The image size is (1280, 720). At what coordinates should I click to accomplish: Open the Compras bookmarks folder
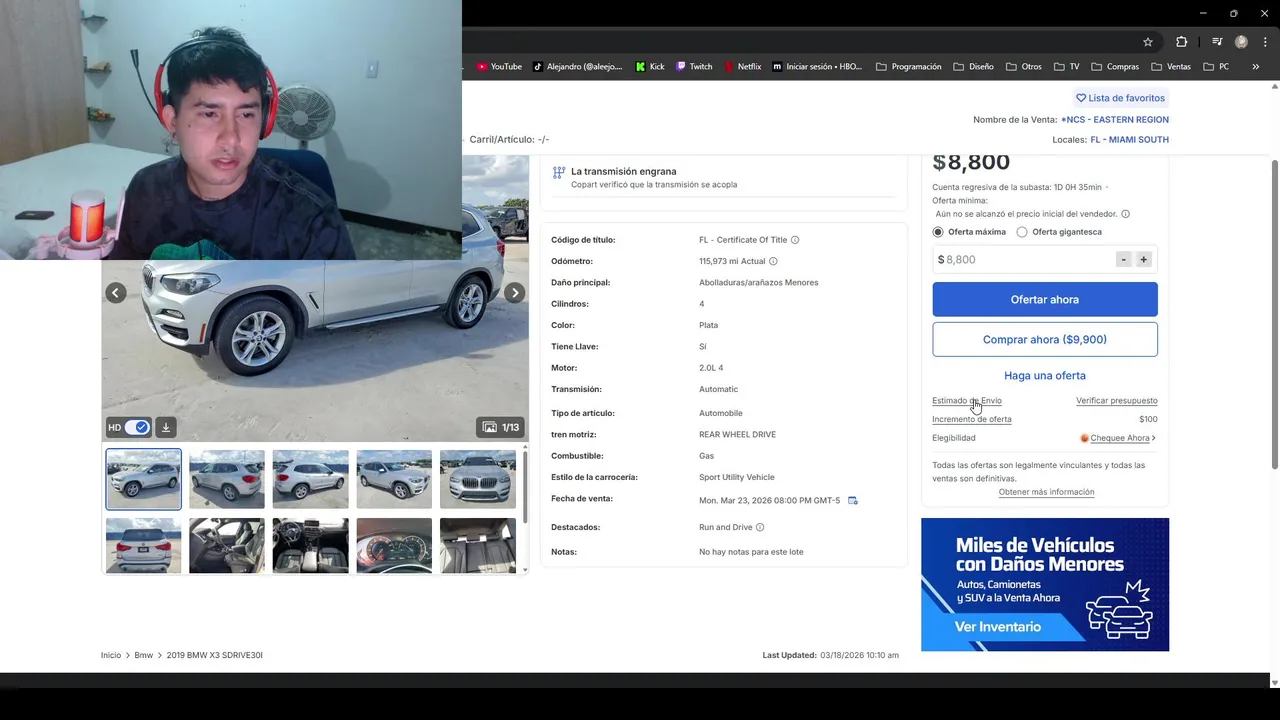(x=1115, y=67)
